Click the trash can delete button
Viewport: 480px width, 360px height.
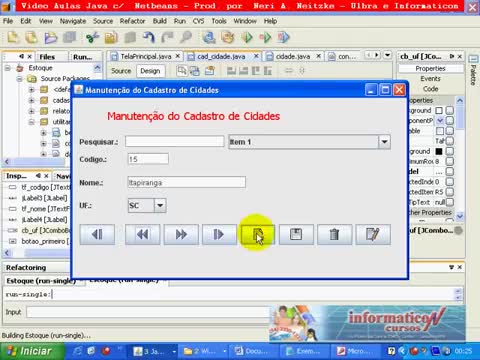coord(334,235)
